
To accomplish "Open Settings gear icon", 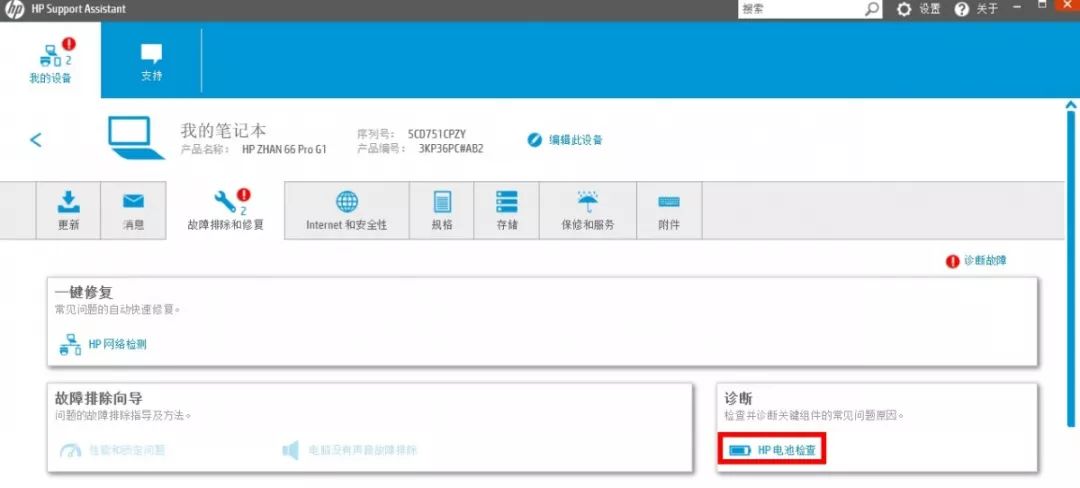I will [x=903, y=10].
